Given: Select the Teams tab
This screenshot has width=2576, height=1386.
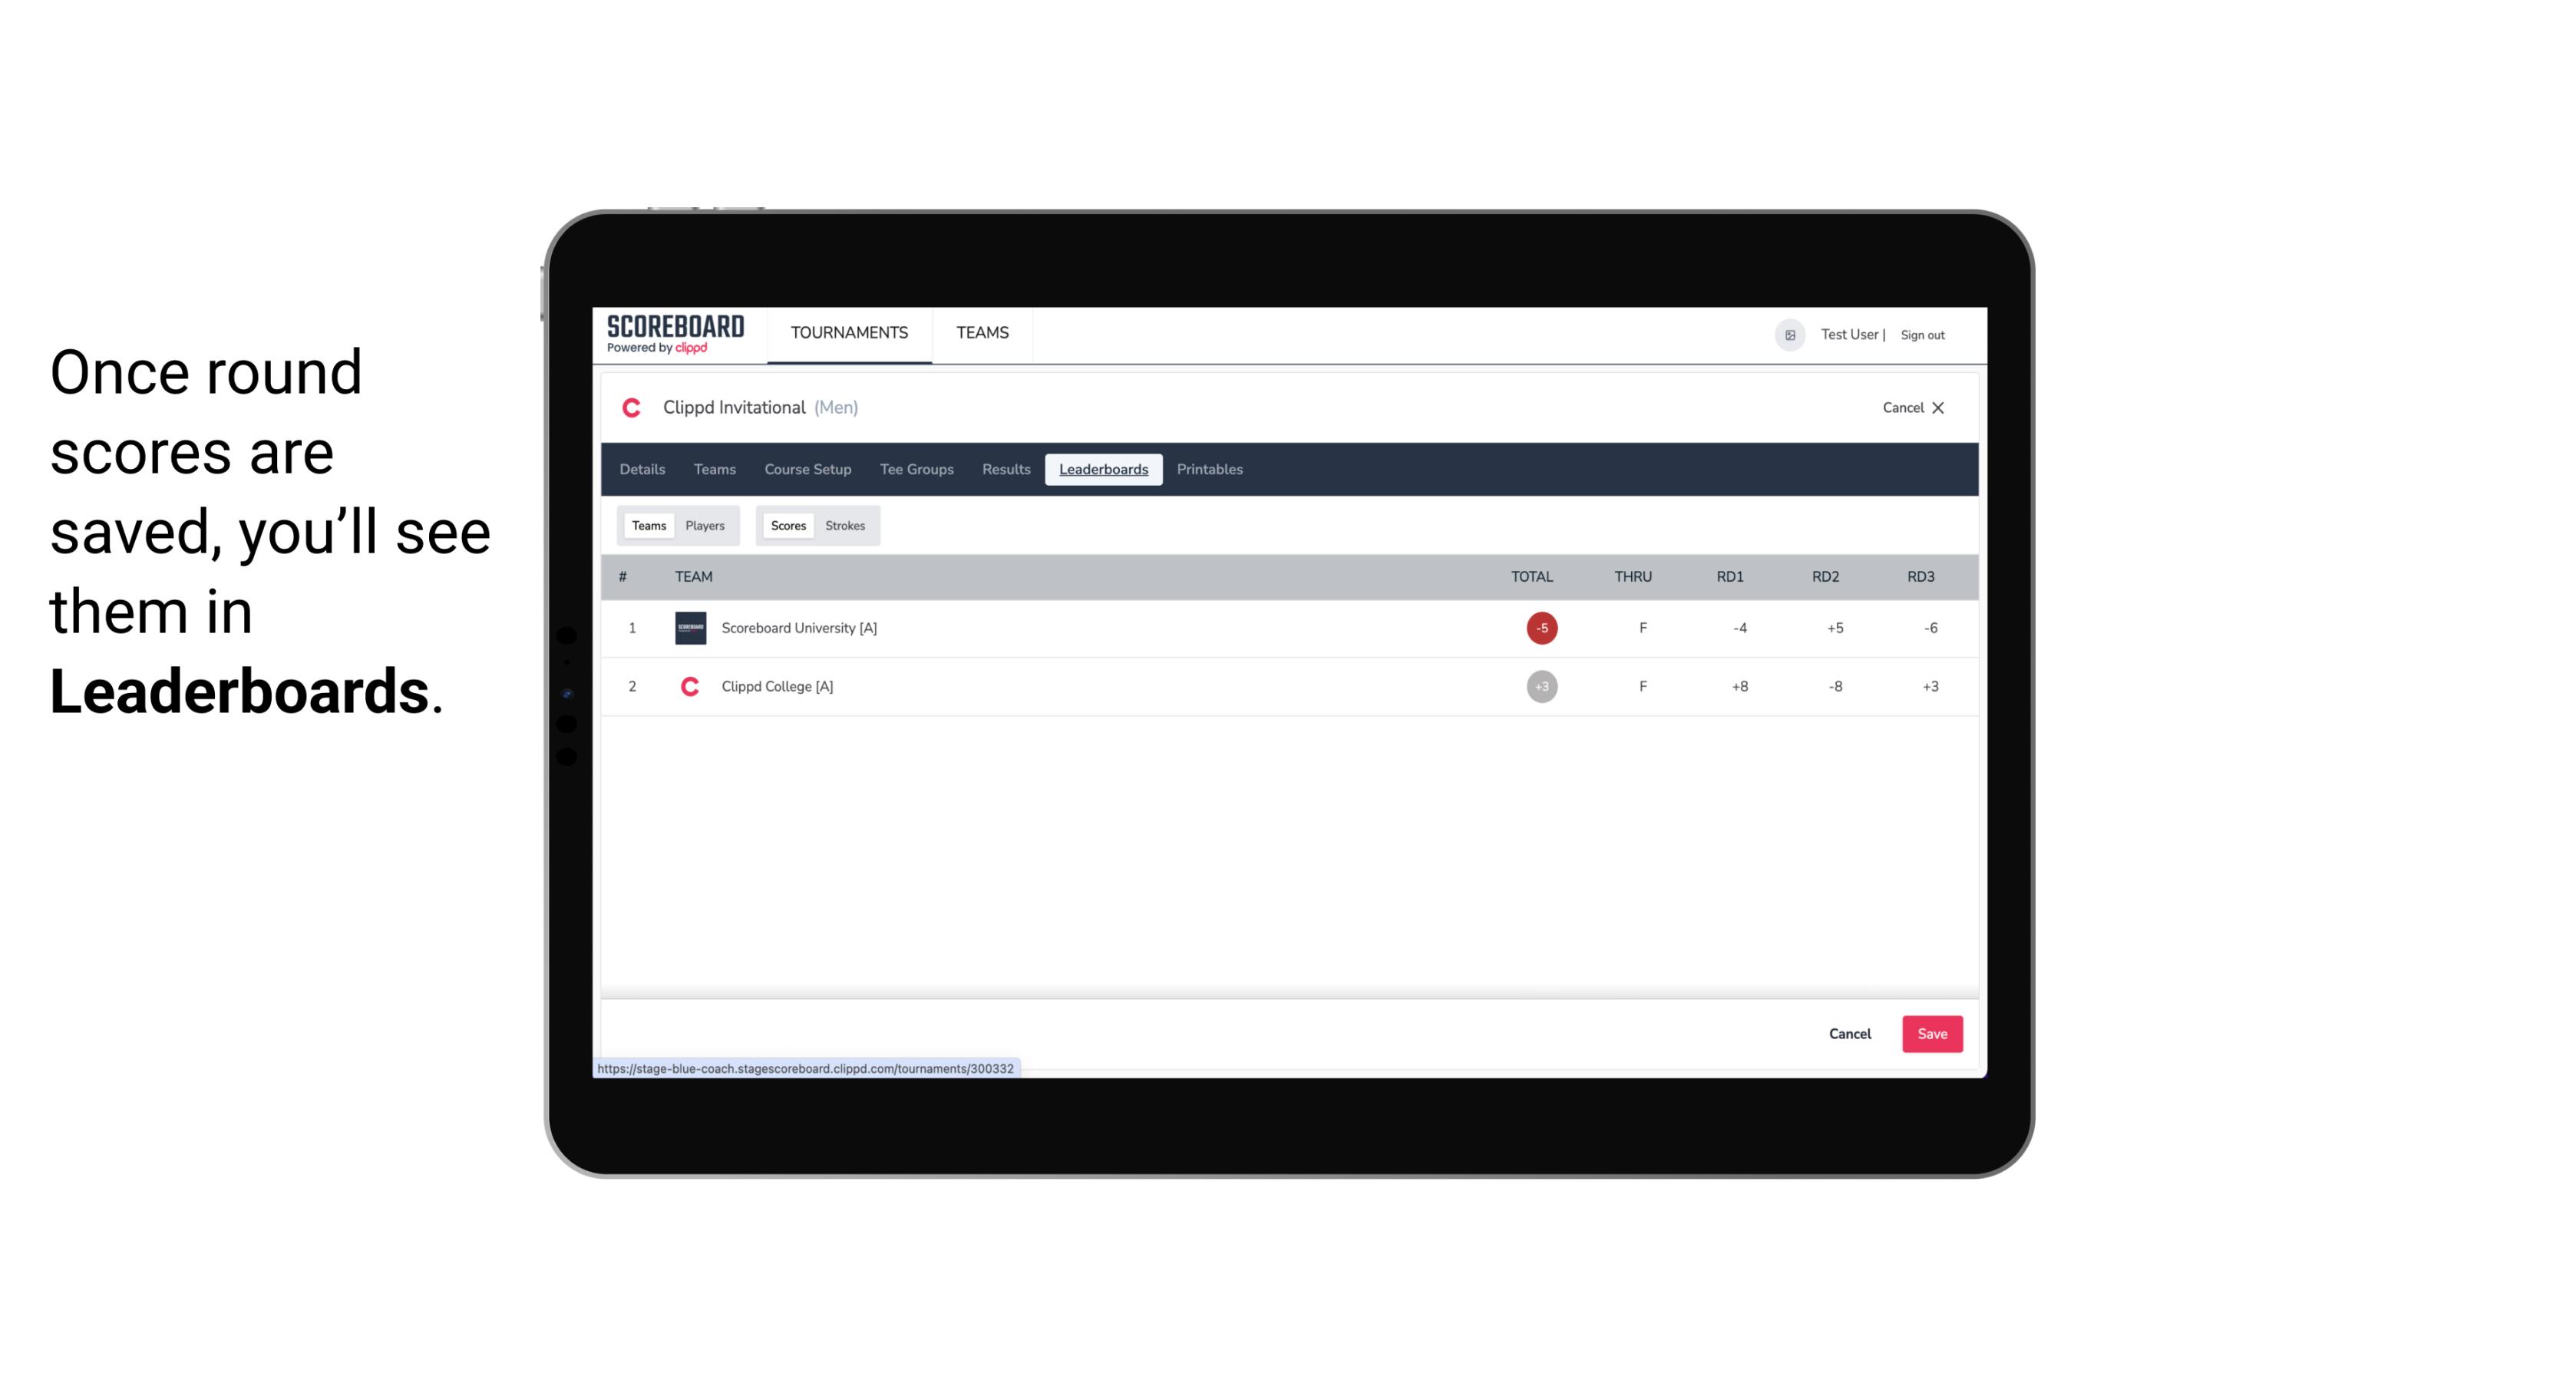Looking at the screenshot, I should pyautogui.click(x=647, y=526).
